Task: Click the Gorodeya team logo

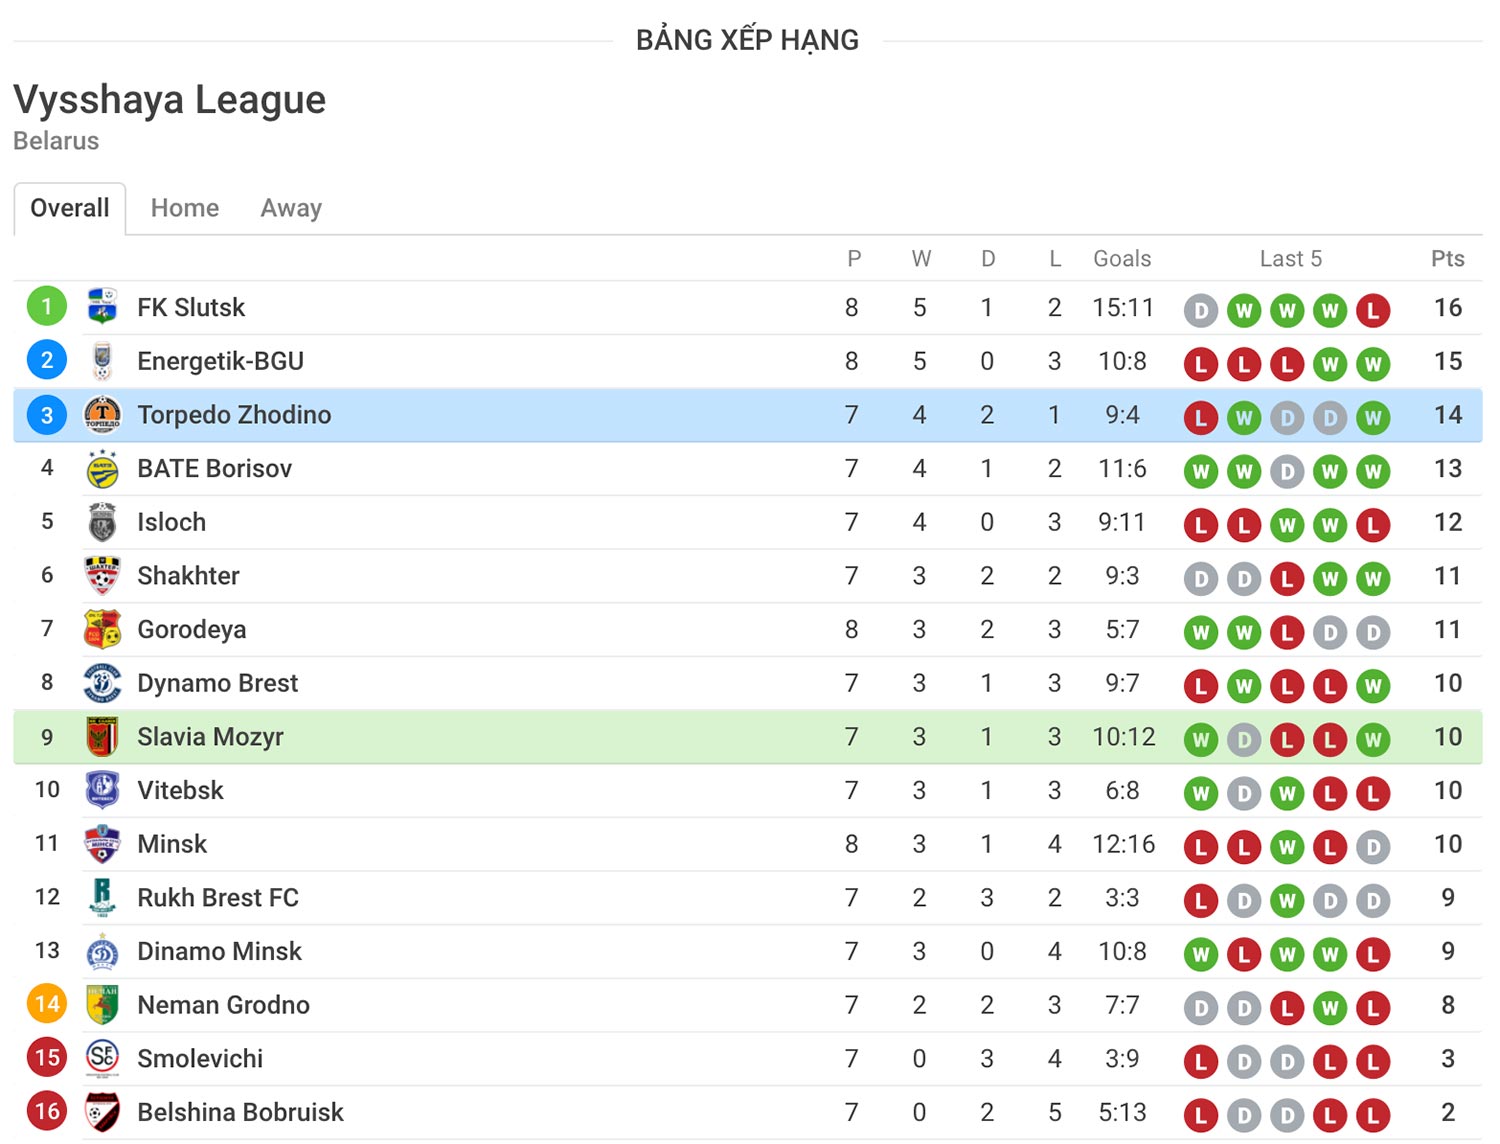Action: [102, 629]
